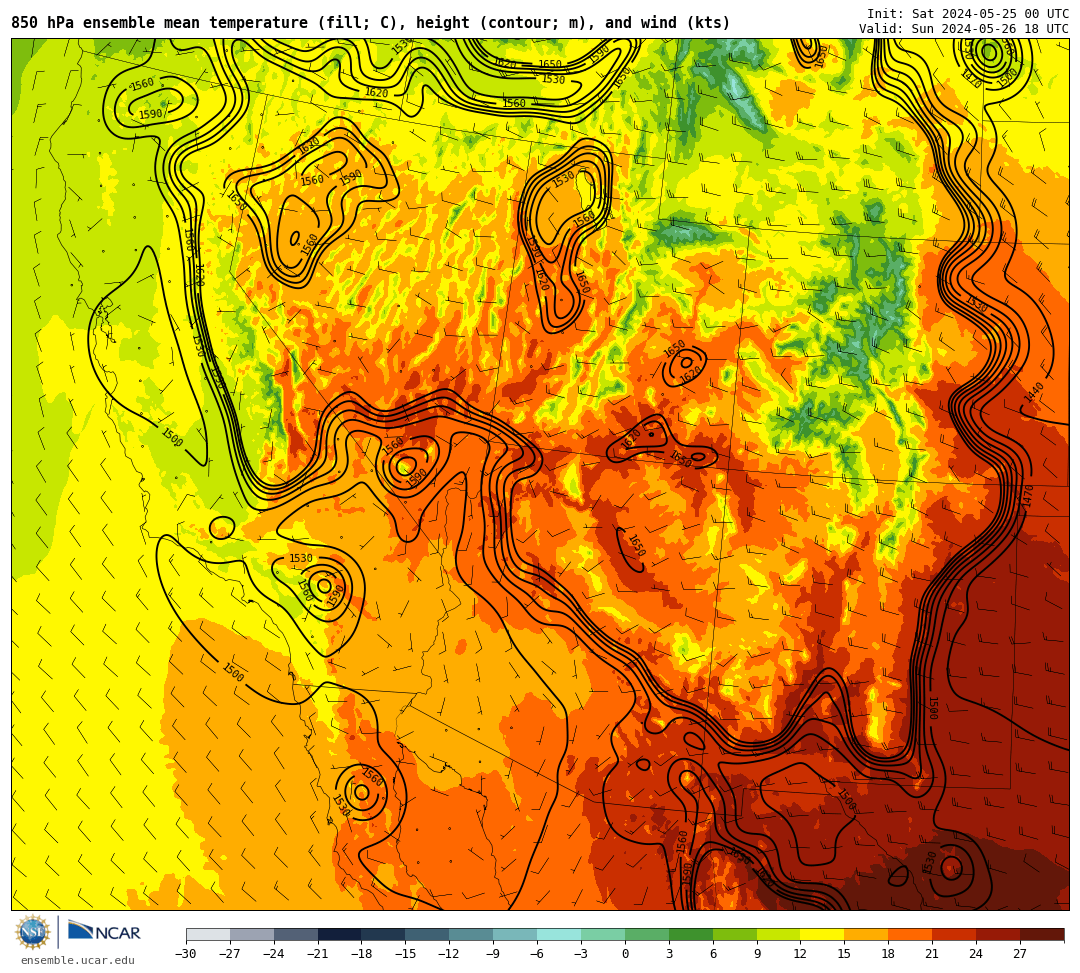Pick the light gray -30 to -27 colorbar segment

[x=208, y=935]
